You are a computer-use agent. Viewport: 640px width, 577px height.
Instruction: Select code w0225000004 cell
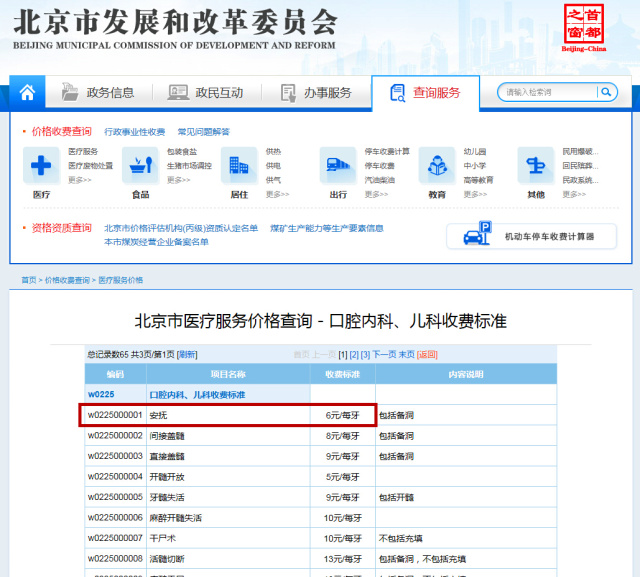[115, 477]
